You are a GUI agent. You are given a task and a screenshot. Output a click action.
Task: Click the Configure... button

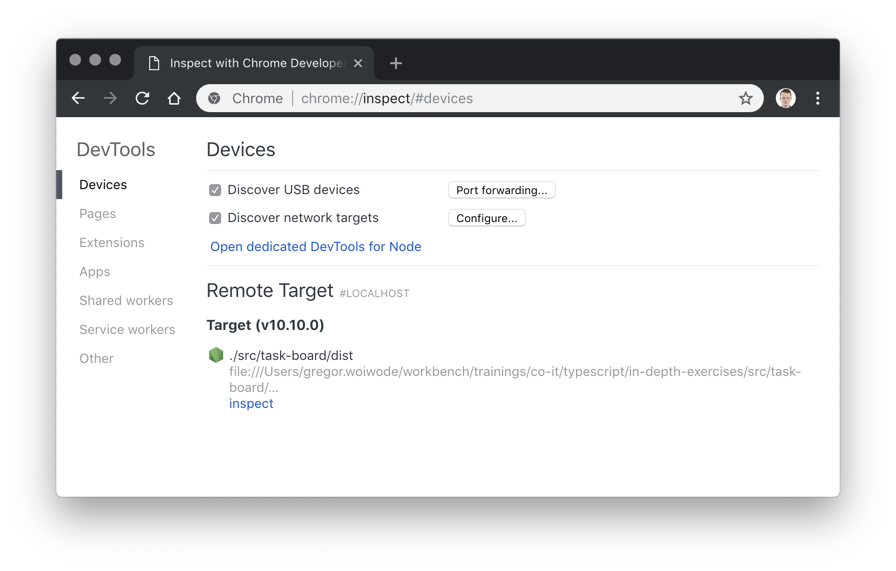point(487,218)
